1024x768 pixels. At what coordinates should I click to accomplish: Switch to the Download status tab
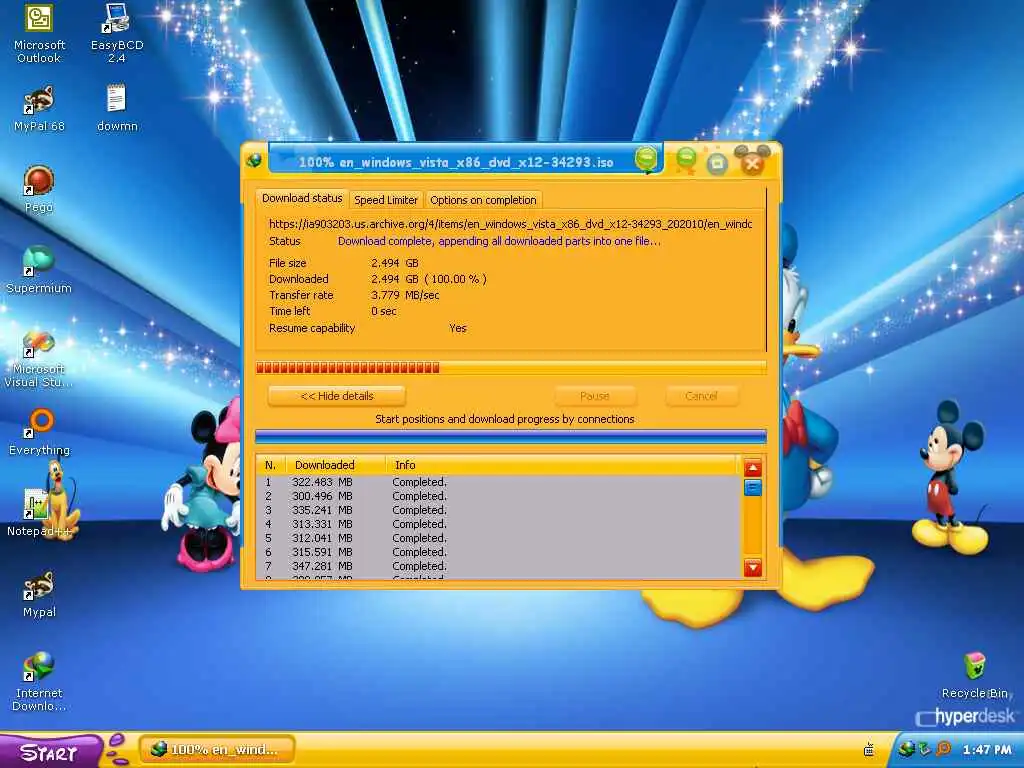(x=302, y=198)
